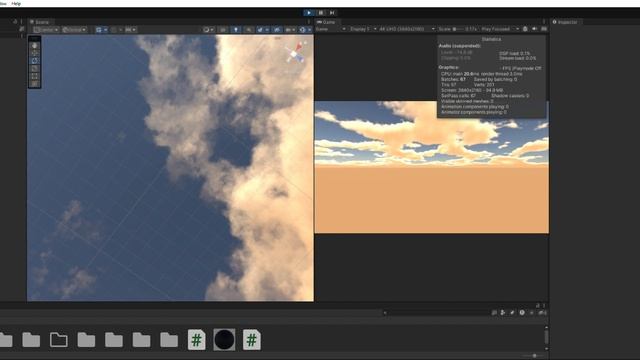This screenshot has height=360, width=640.
Task: Click the Pause button in the toolbar
Action: tap(321, 13)
